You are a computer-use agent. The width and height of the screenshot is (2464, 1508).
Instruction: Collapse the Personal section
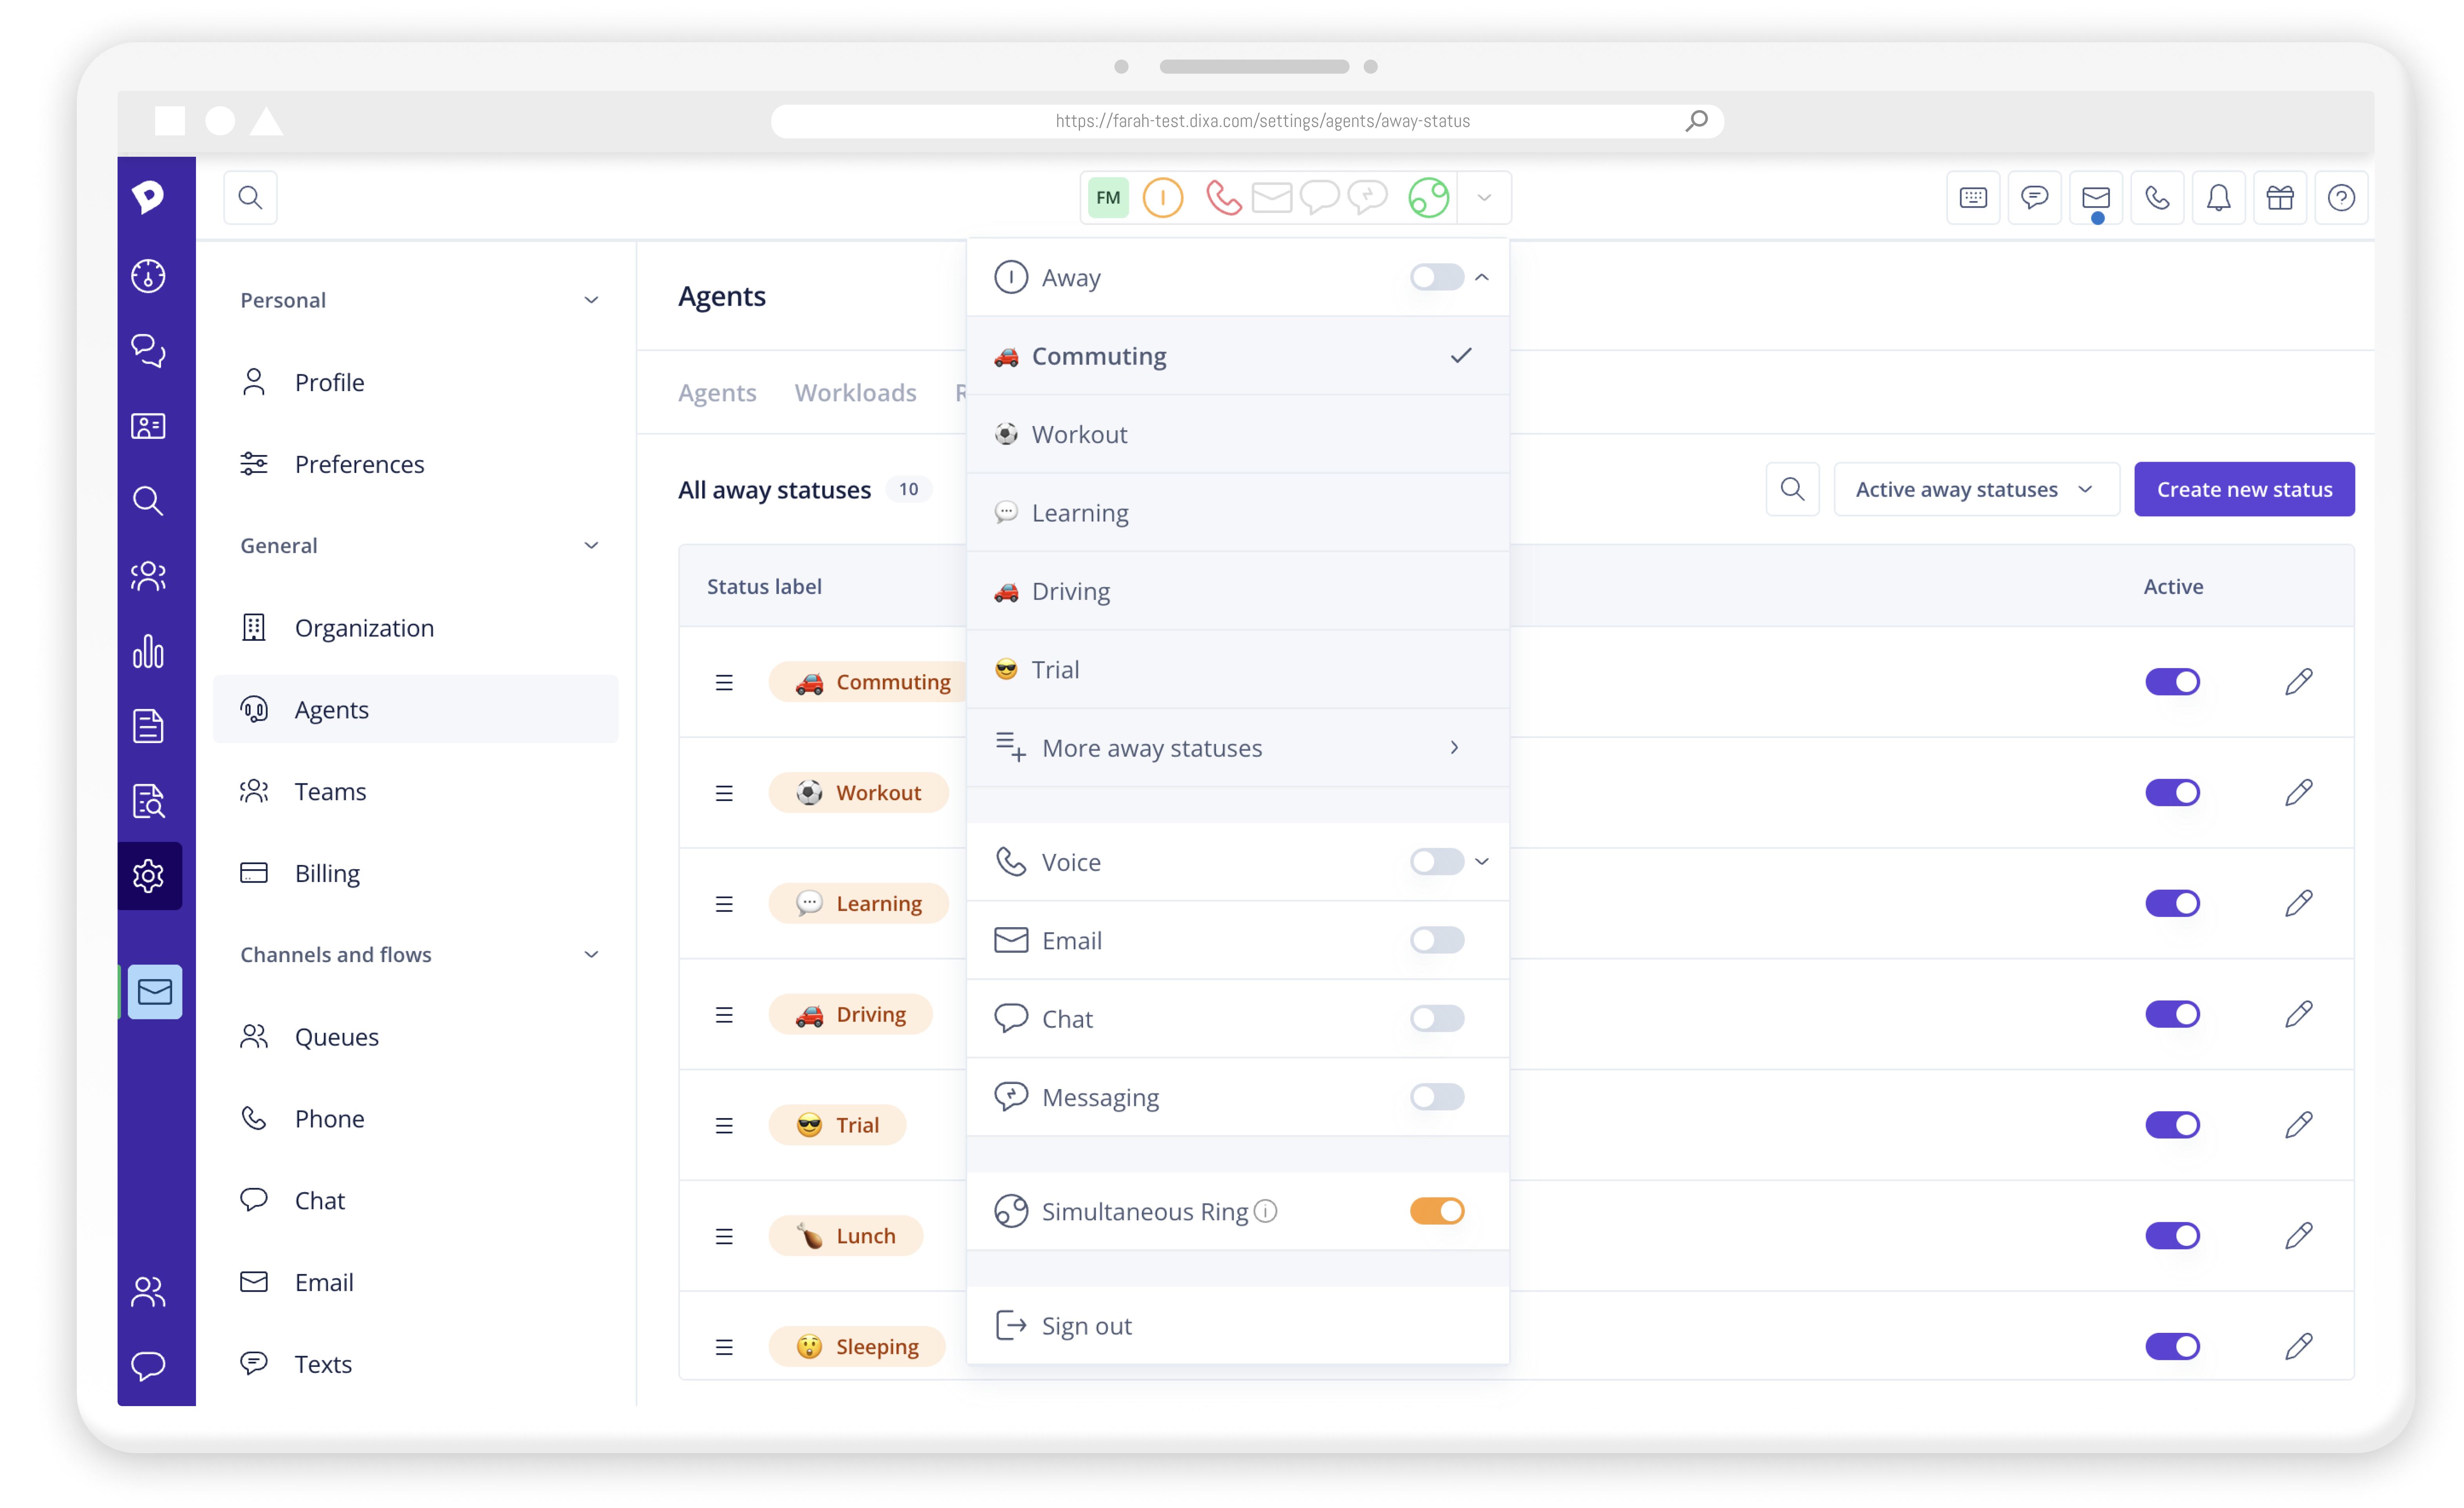pos(591,300)
